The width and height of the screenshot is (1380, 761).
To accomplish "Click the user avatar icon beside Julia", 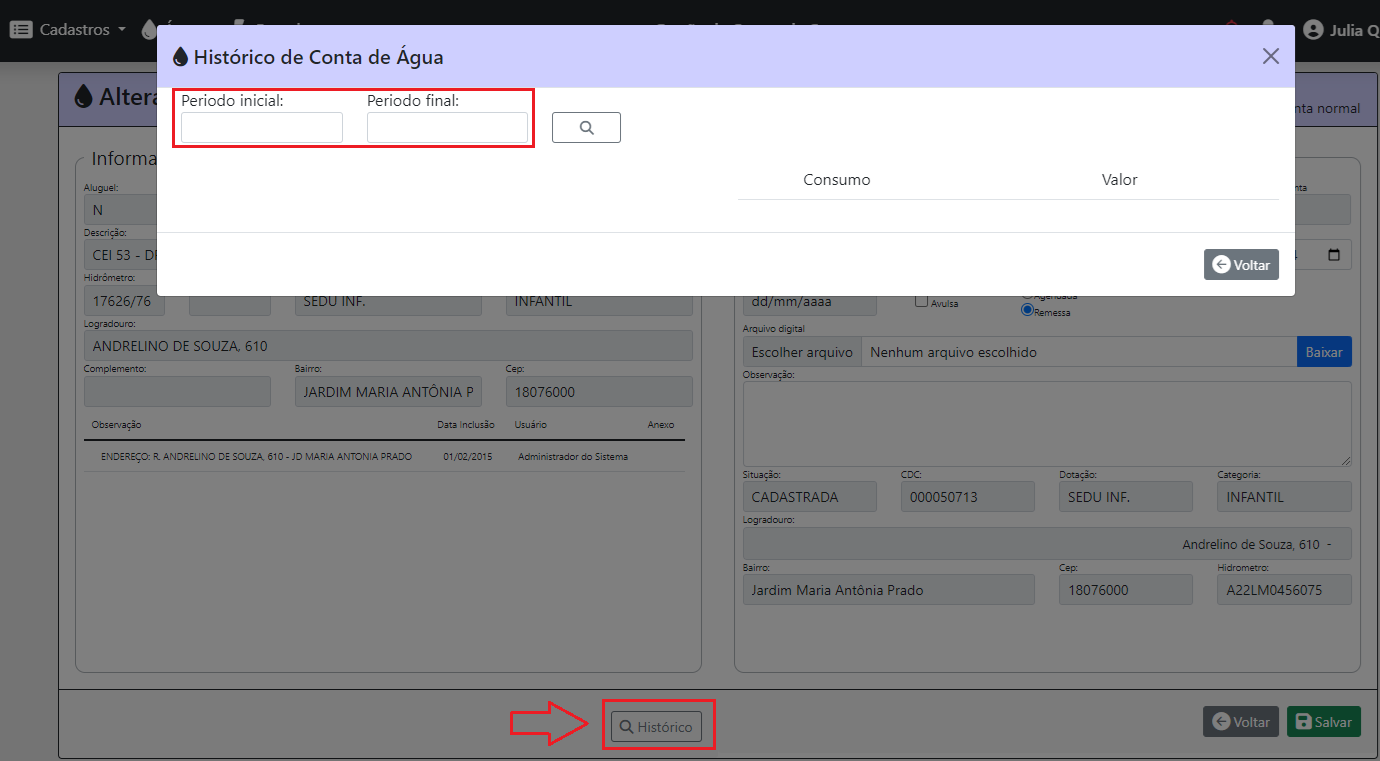I will [x=1313, y=30].
